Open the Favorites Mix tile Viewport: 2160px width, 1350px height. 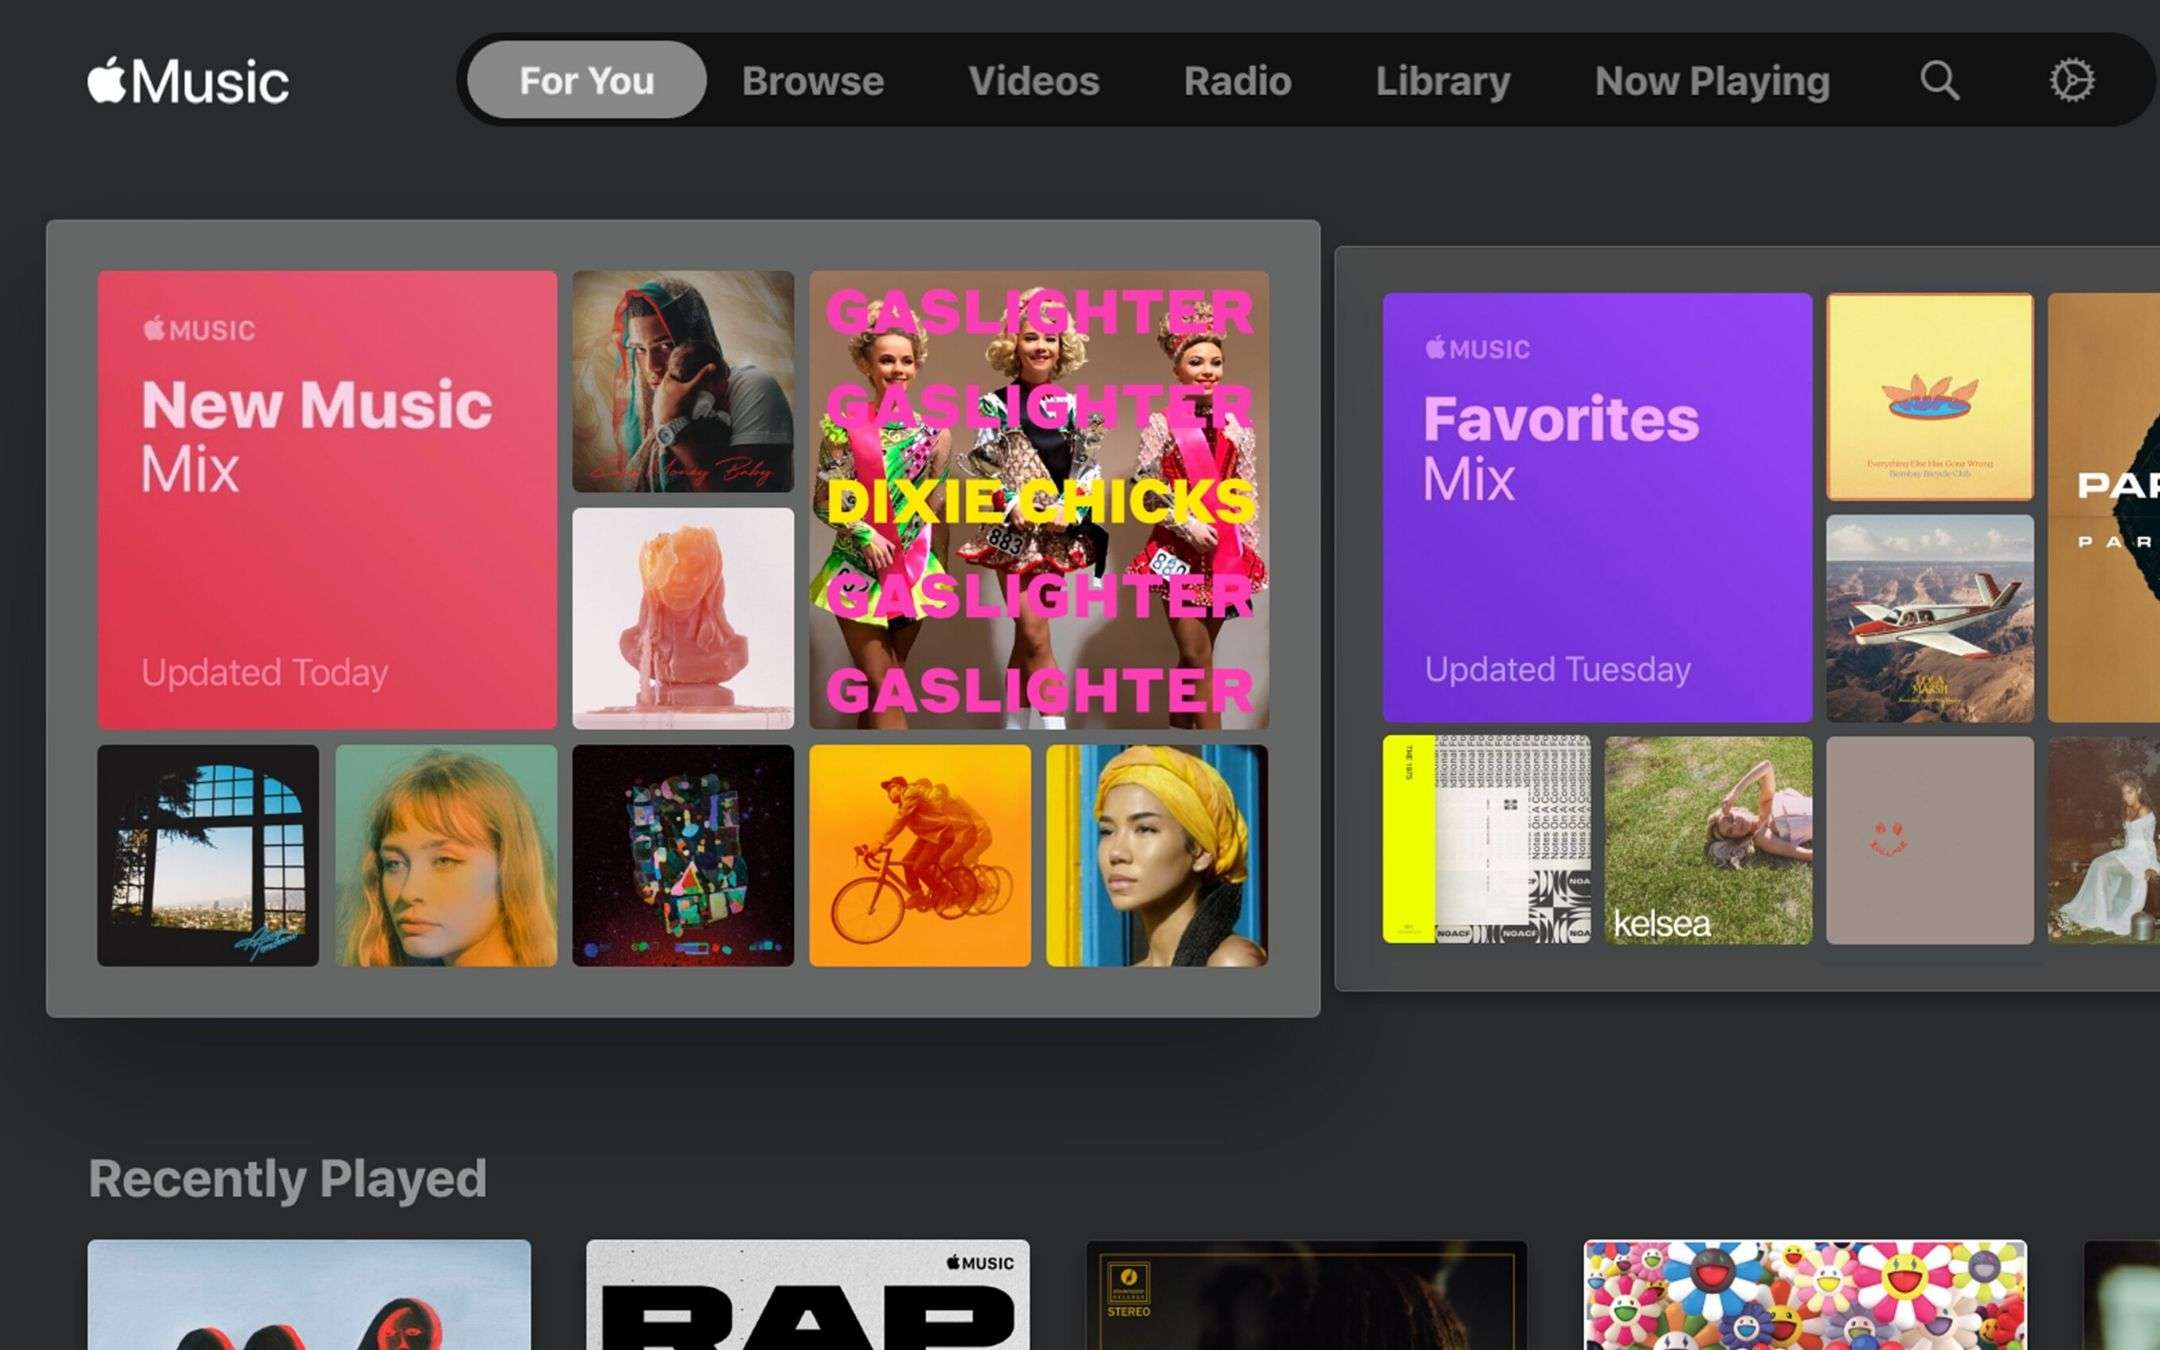click(x=1597, y=507)
